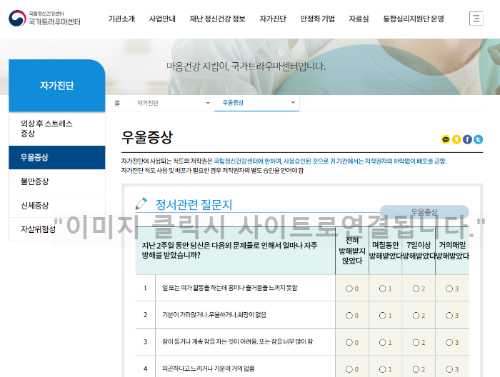Click banner slogan 마음건강 지킴이, 국가트라우마센터입니다
The image size is (500, 377).
click(x=246, y=66)
